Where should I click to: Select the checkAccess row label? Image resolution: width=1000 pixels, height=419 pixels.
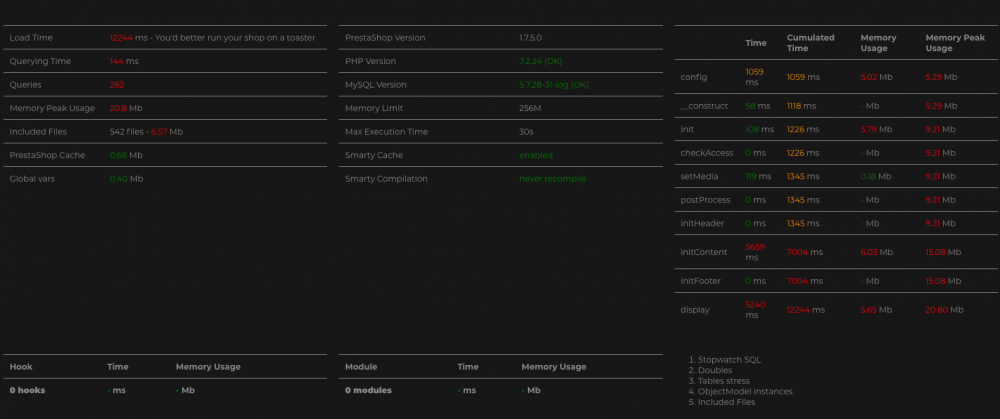(707, 153)
